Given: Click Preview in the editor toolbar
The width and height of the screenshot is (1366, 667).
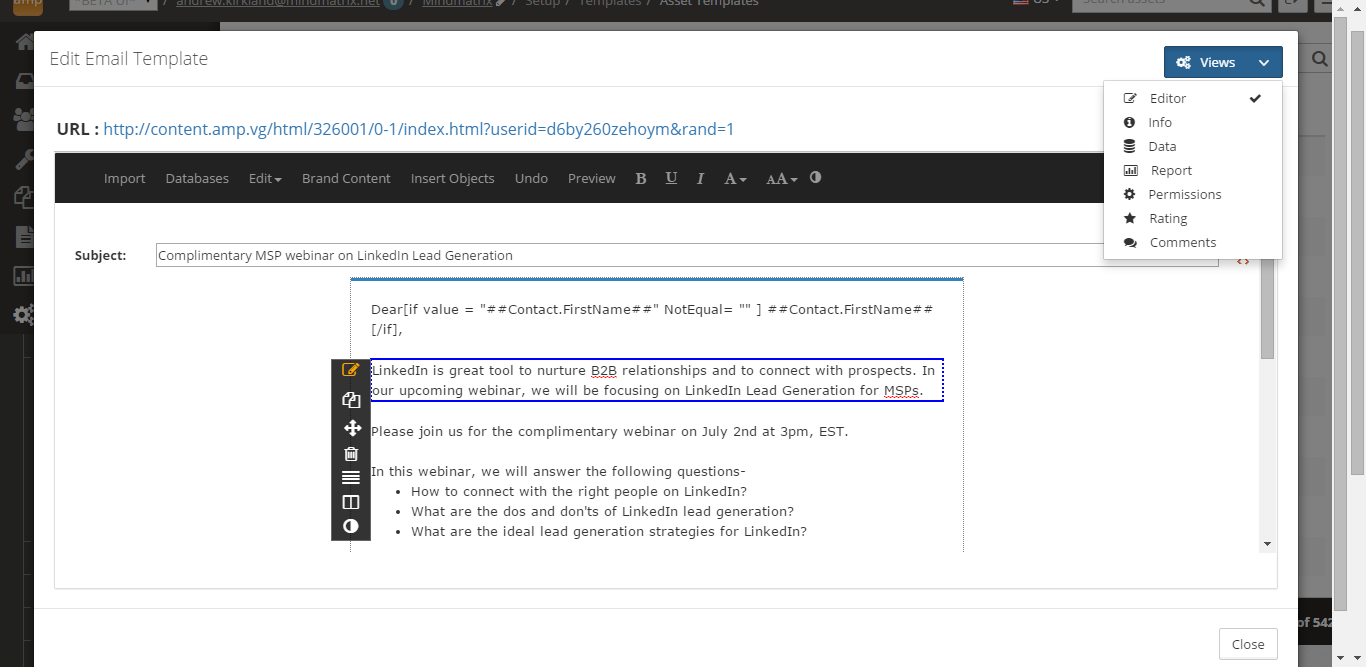Looking at the screenshot, I should 592,178.
